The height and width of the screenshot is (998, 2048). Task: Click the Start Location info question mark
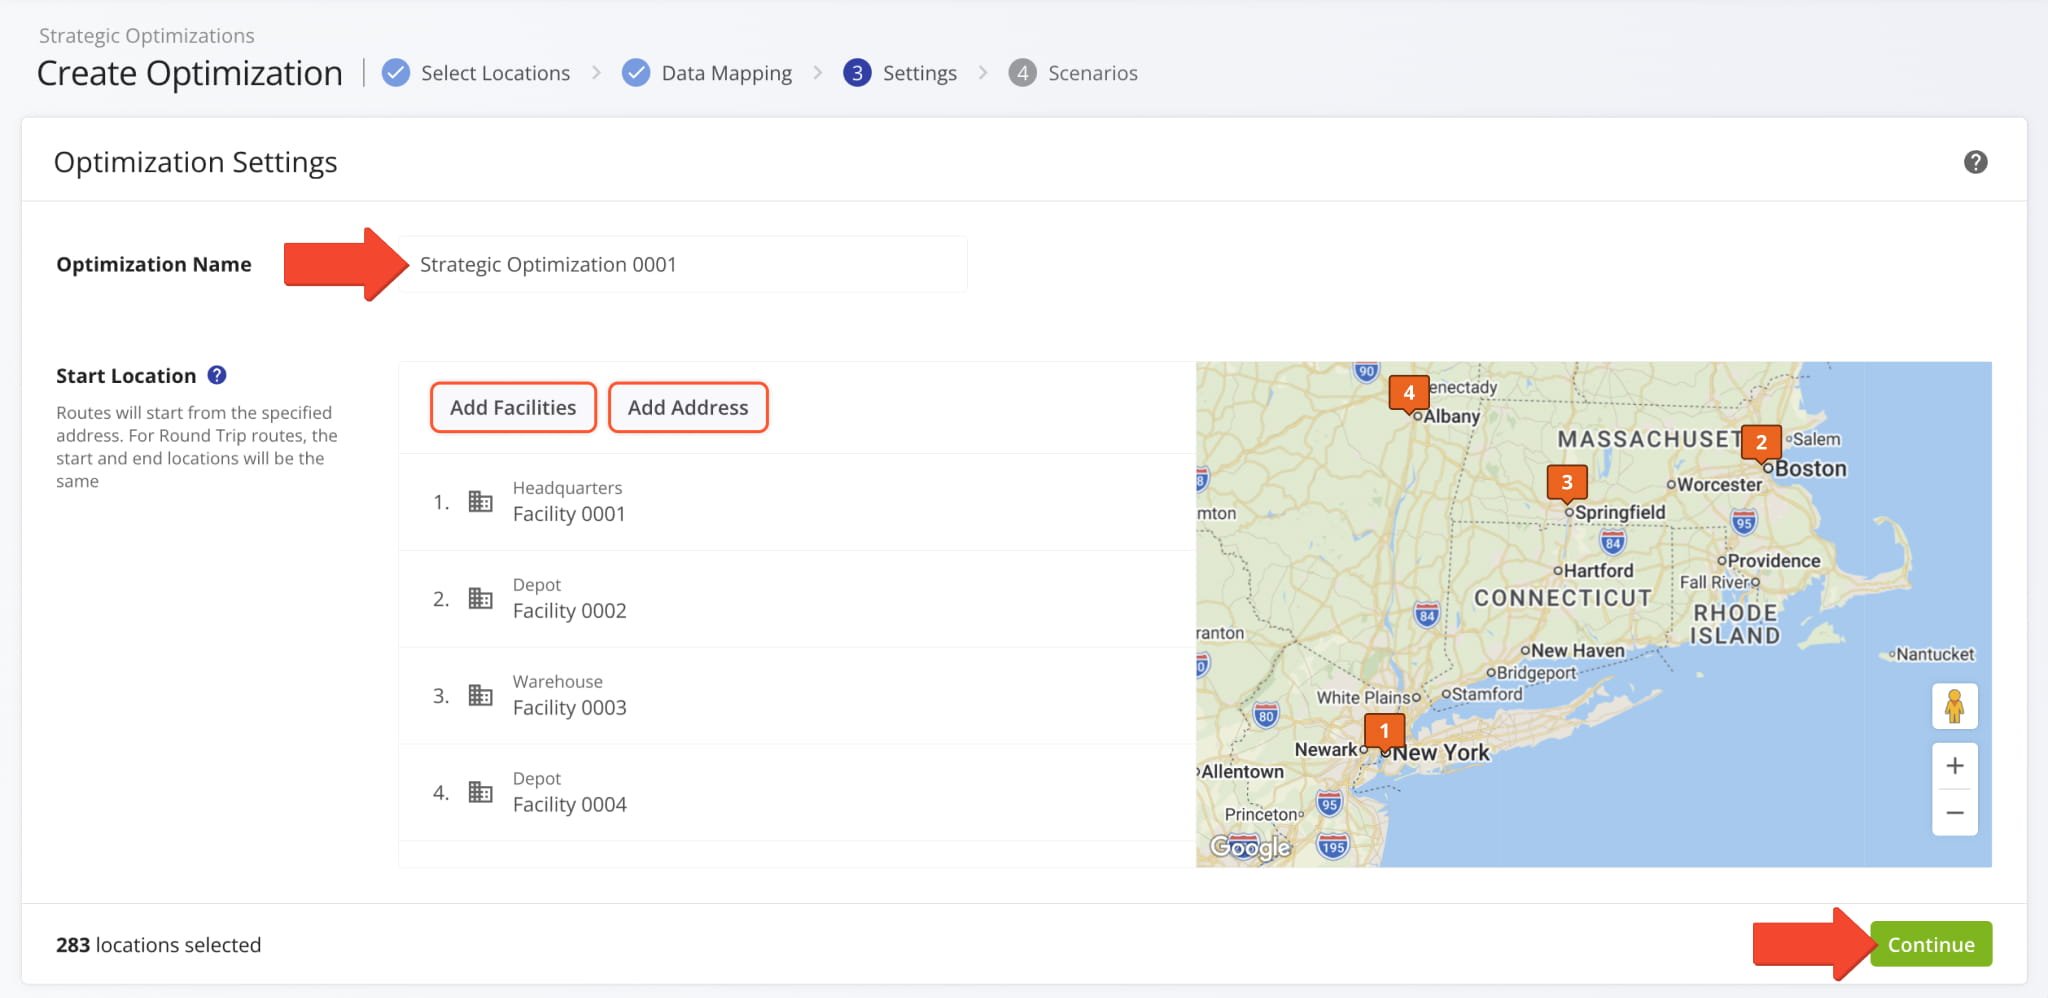pyautogui.click(x=217, y=375)
